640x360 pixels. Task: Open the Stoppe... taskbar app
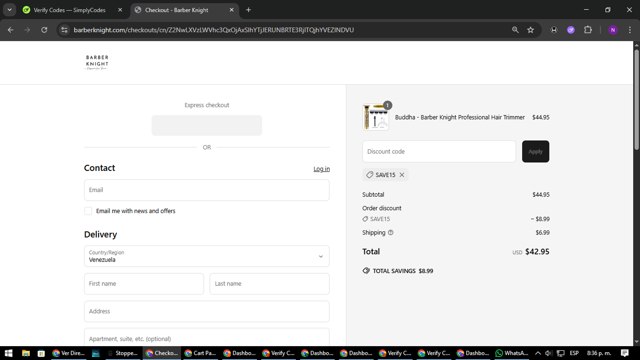123,353
